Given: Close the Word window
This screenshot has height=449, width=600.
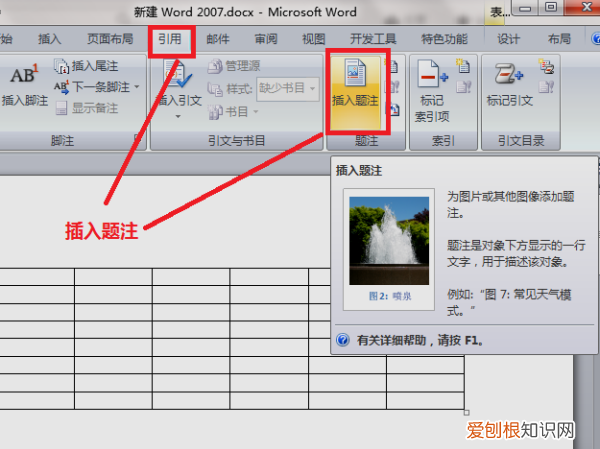Looking at the screenshot, I should pos(584,7).
